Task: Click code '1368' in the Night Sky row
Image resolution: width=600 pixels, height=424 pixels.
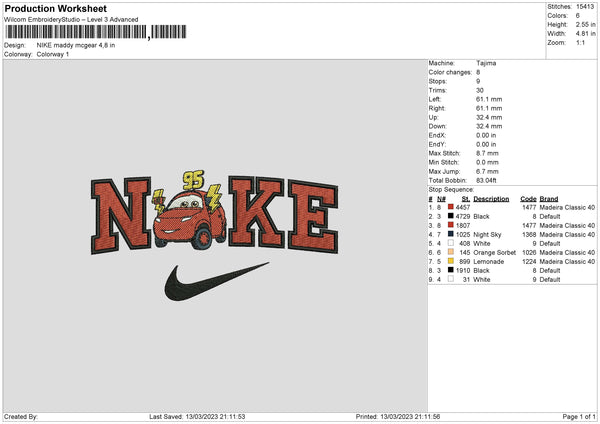Action: click(x=529, y=235)
